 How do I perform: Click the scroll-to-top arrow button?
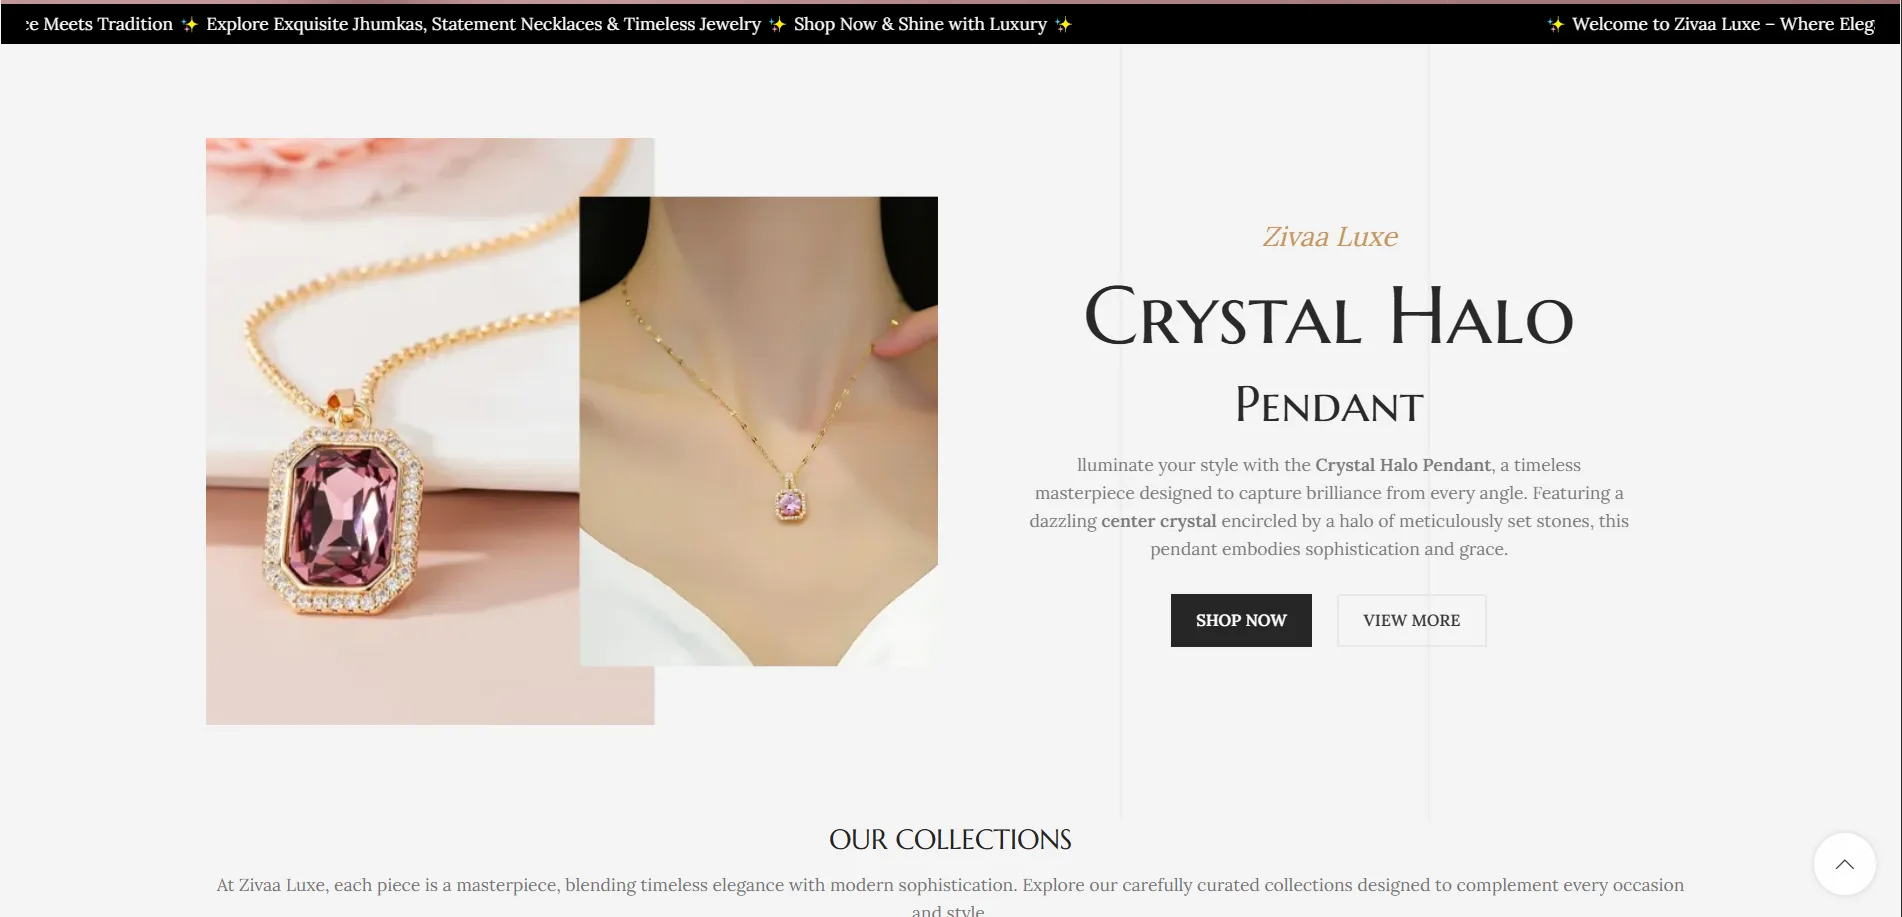pyautogui.click(x=1844, y=864)
